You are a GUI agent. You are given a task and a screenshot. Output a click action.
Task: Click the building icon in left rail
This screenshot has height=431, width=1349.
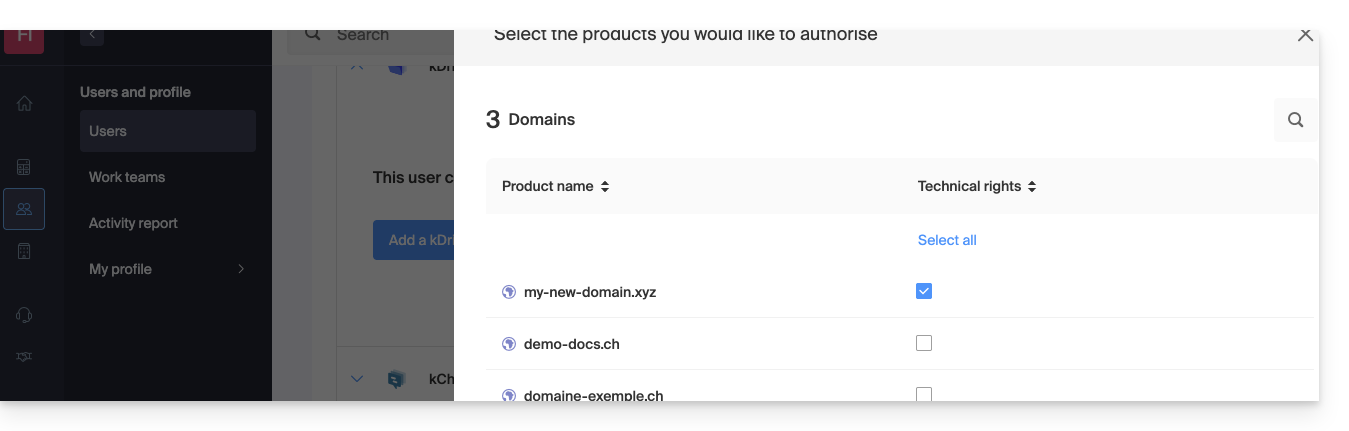[24, 251]
